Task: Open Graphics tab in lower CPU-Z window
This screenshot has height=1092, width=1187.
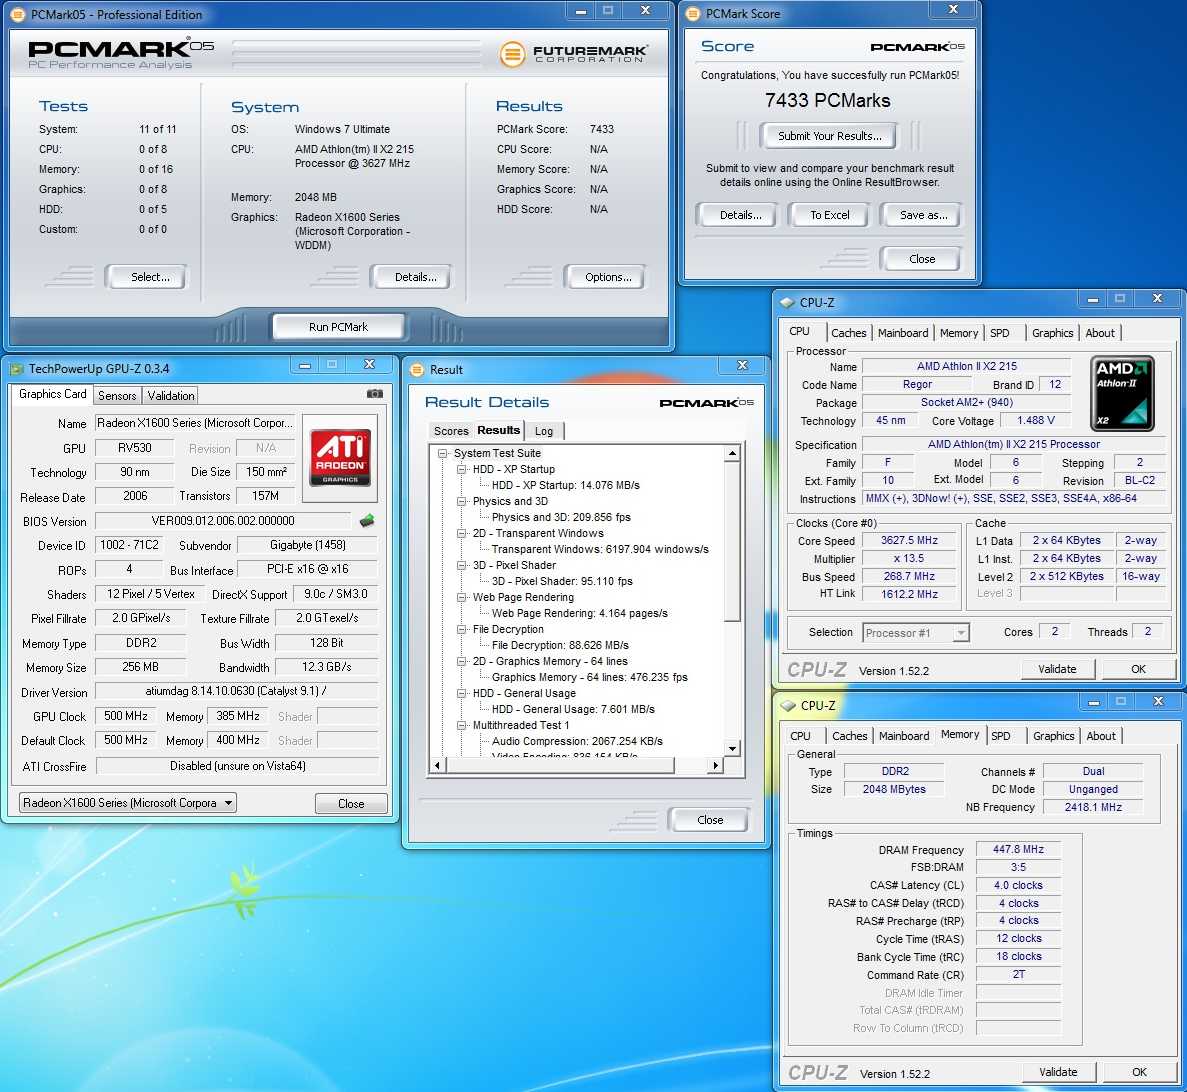Action: click(1053, 736)
